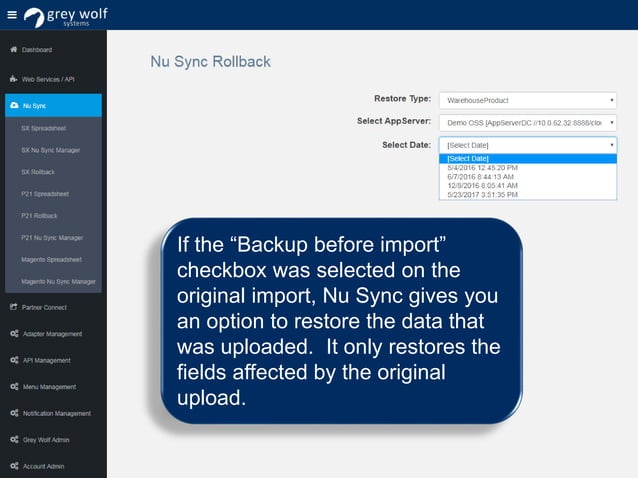Open Web Services / API menu label
The image size is (638, 478).
(x=48, y=79)
